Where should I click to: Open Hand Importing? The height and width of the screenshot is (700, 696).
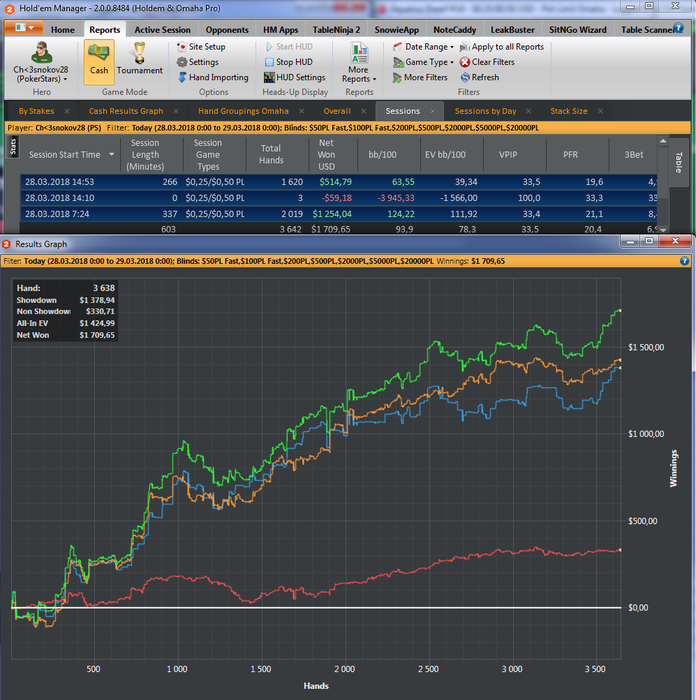pos(213,77)
